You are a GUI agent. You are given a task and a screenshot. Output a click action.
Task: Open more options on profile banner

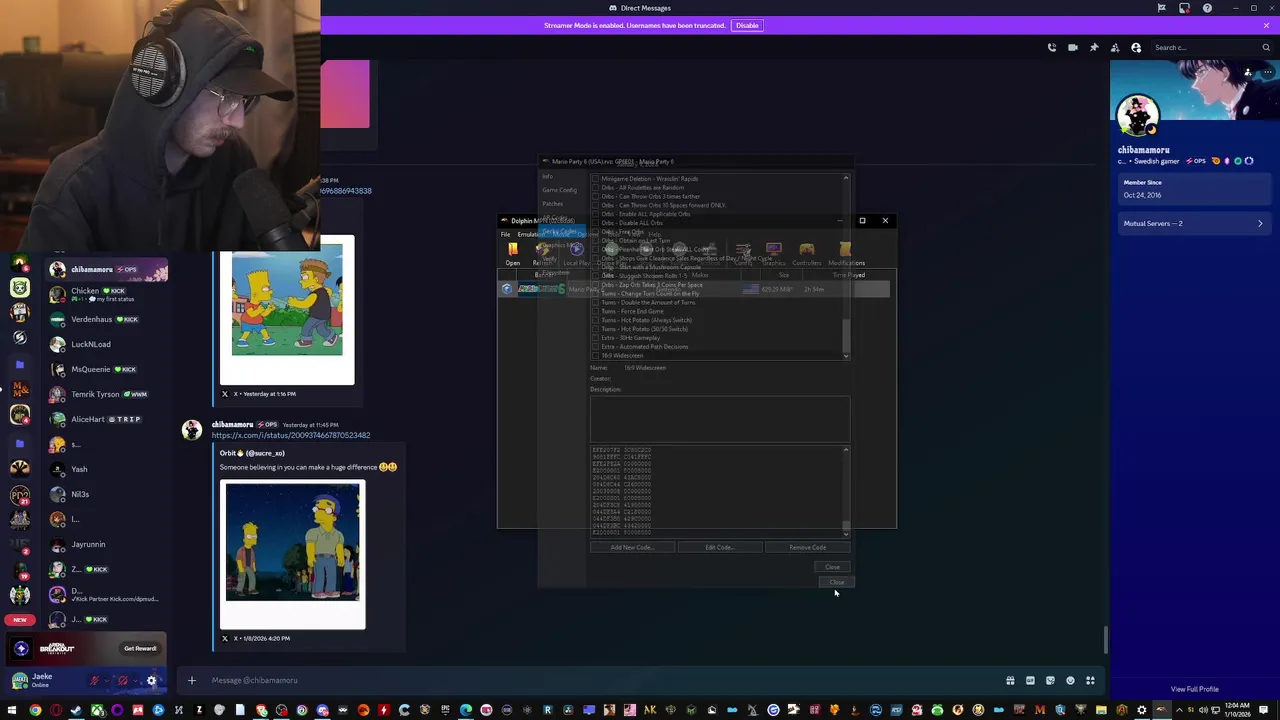(1266, 72)
